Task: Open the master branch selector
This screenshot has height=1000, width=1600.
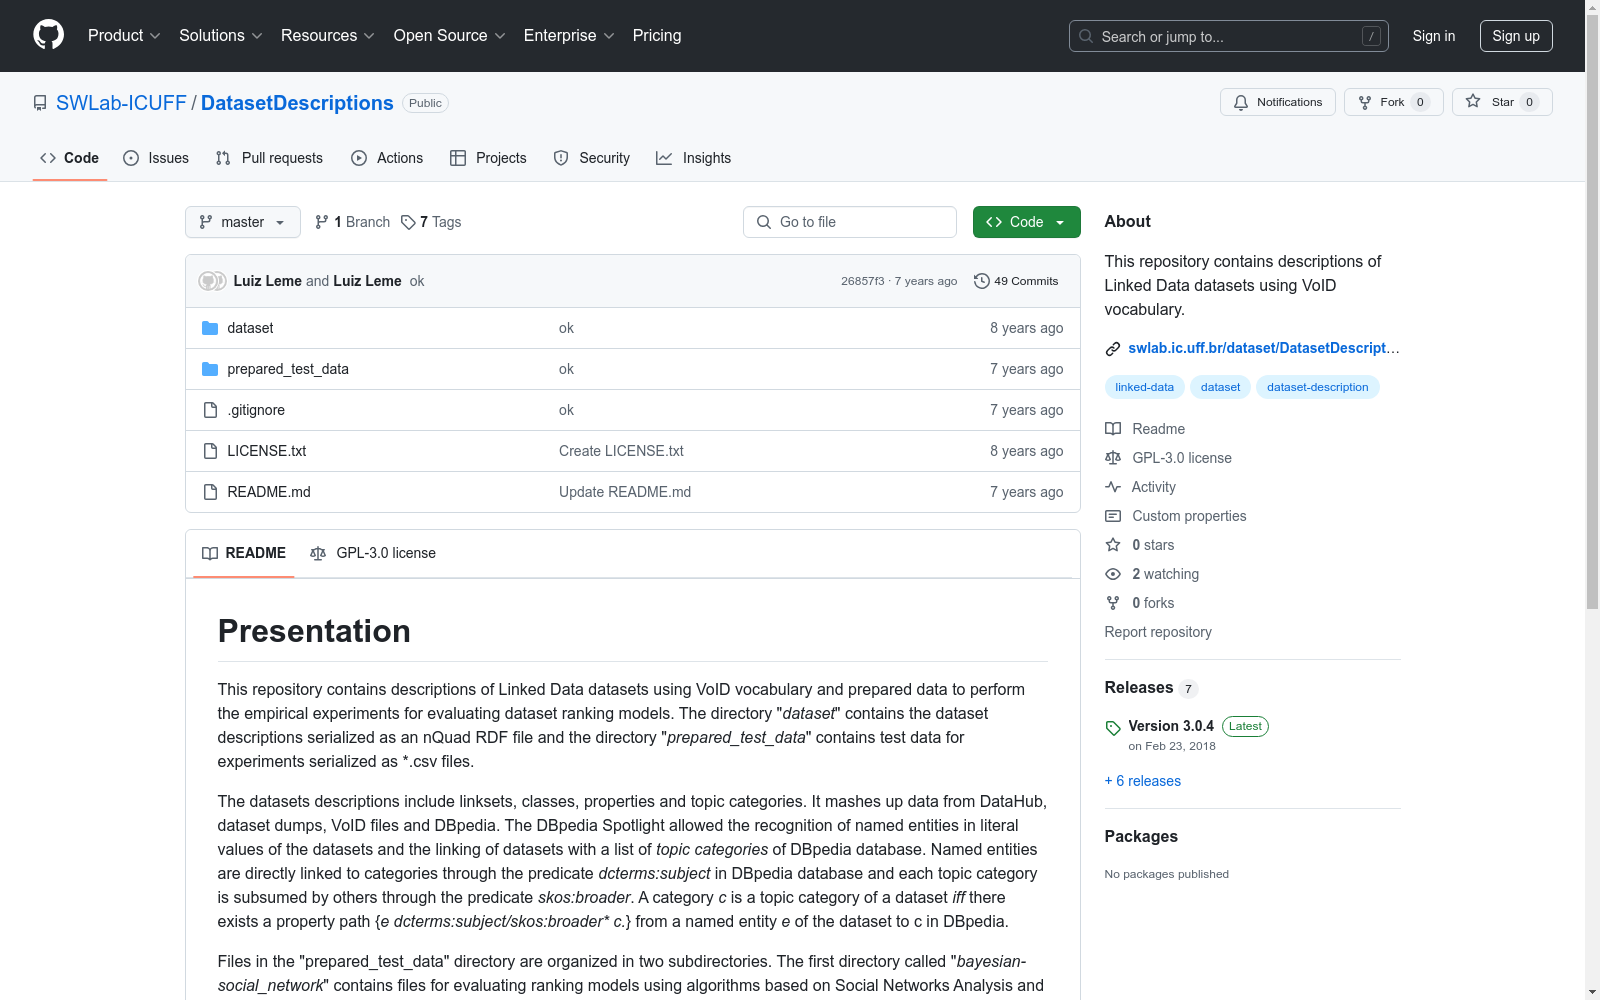Action: pos(243,222)
